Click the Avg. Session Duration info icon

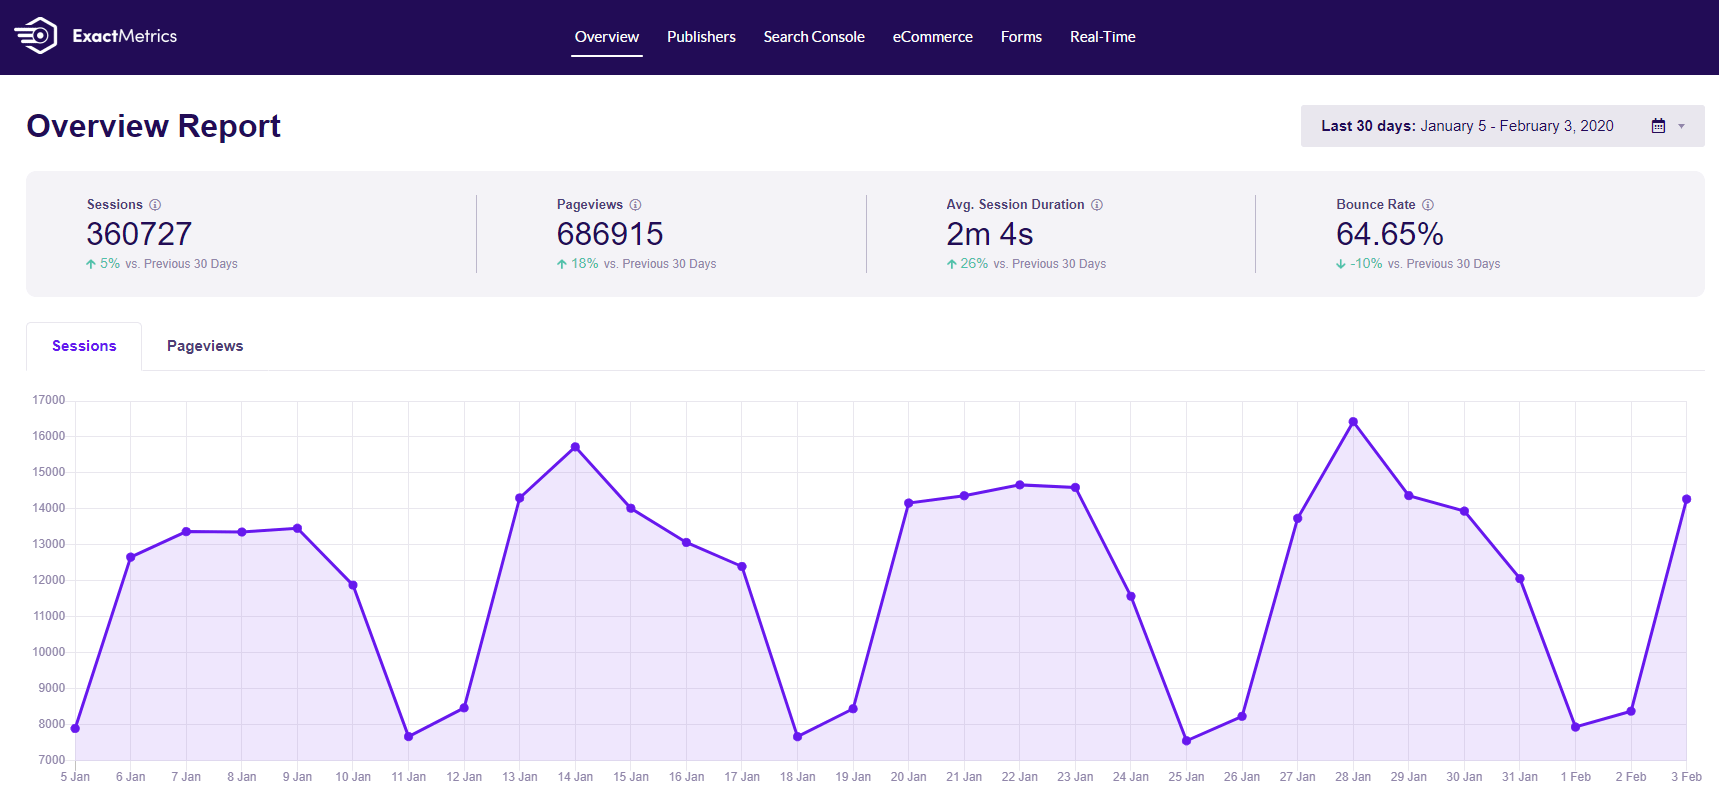(1097, 205)
